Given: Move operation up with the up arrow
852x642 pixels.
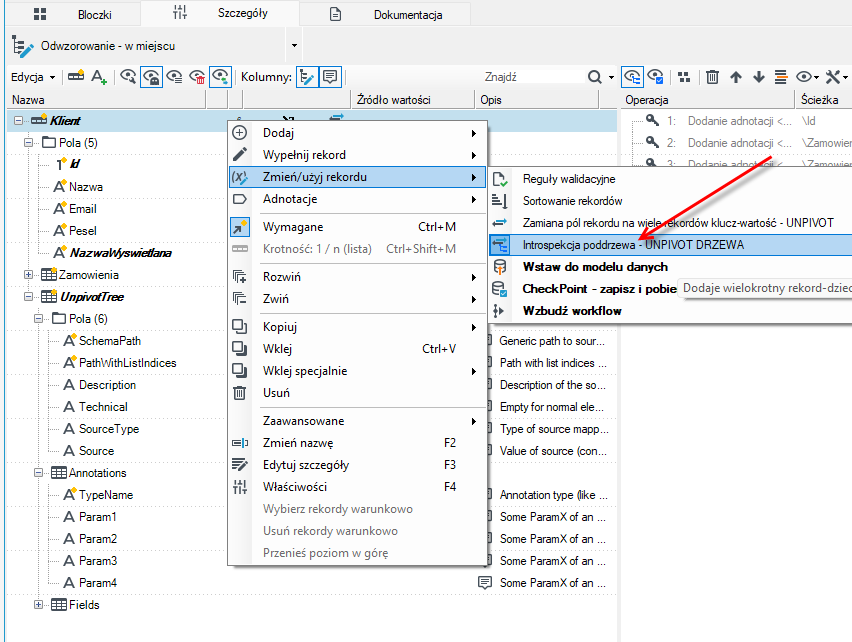Looking at the screenshot, I should click(736, 77).
